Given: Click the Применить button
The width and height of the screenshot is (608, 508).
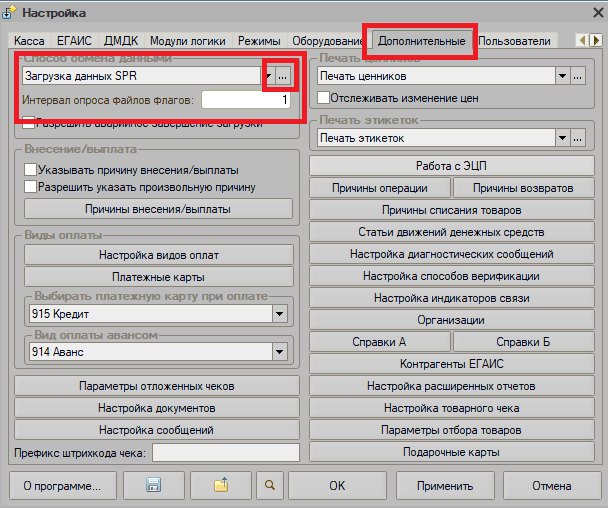Looking at the screenshot, I should (445, 486).
